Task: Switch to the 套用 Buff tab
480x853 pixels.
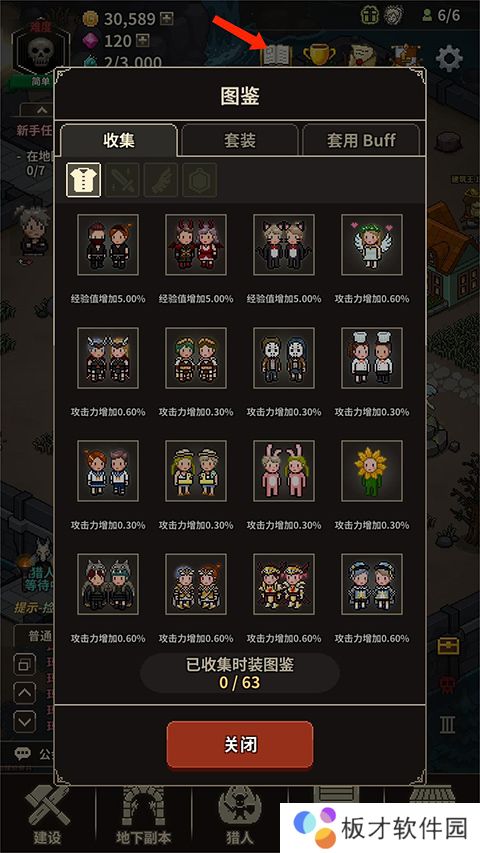Action: click(361, 140)
